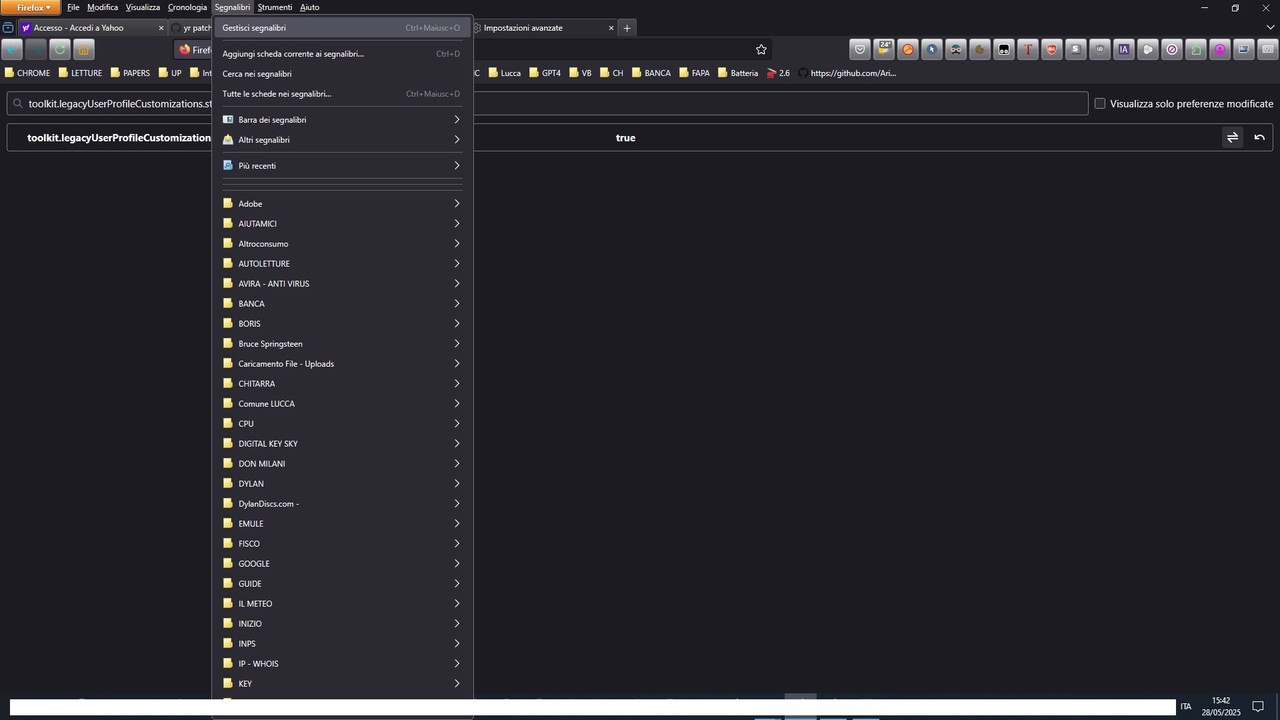Open the IL METEO bookmark folder

tap(342, 603)
